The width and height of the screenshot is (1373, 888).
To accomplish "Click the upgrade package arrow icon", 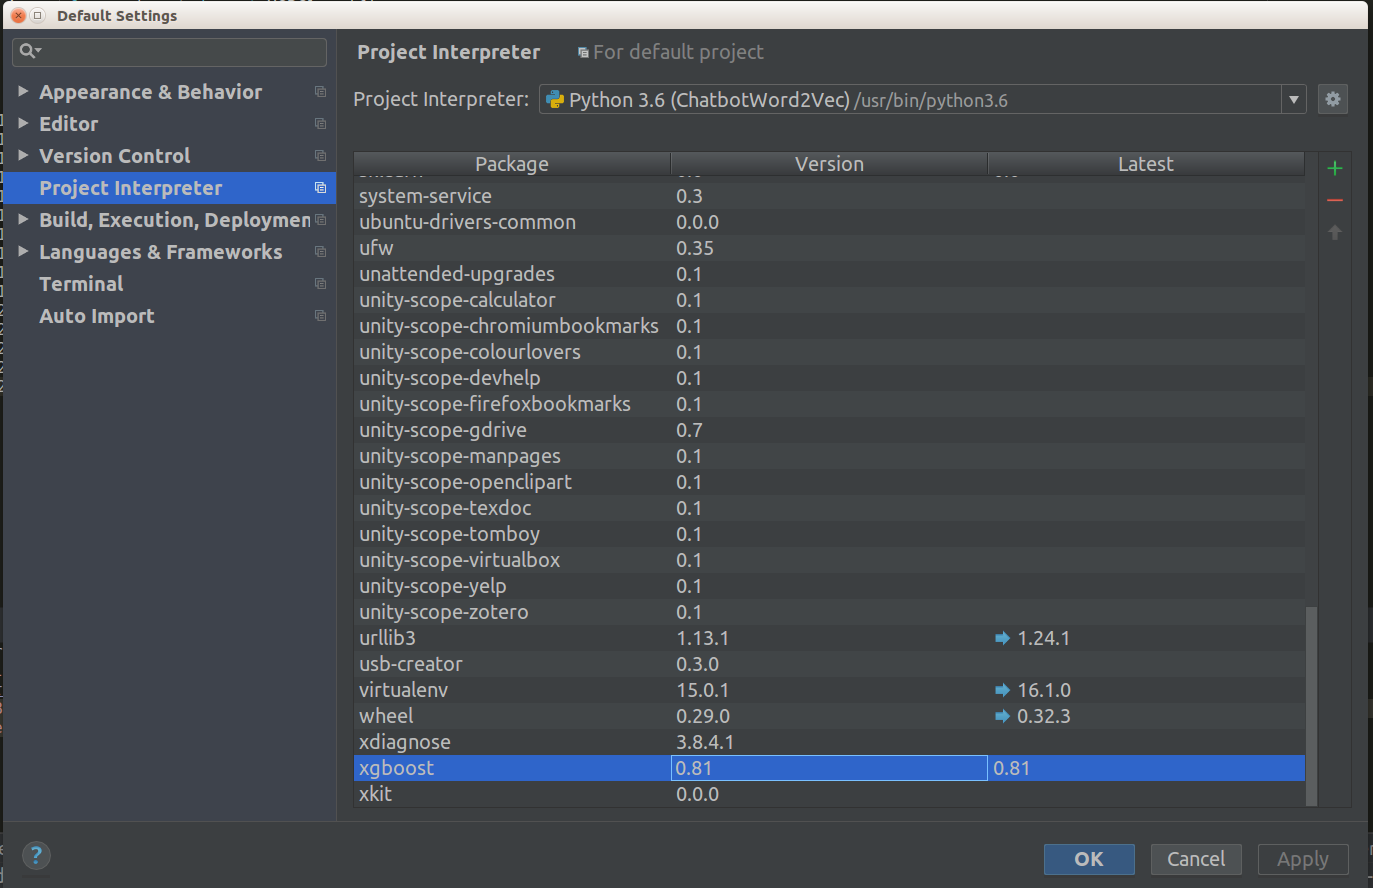I will pos(1334,232).
